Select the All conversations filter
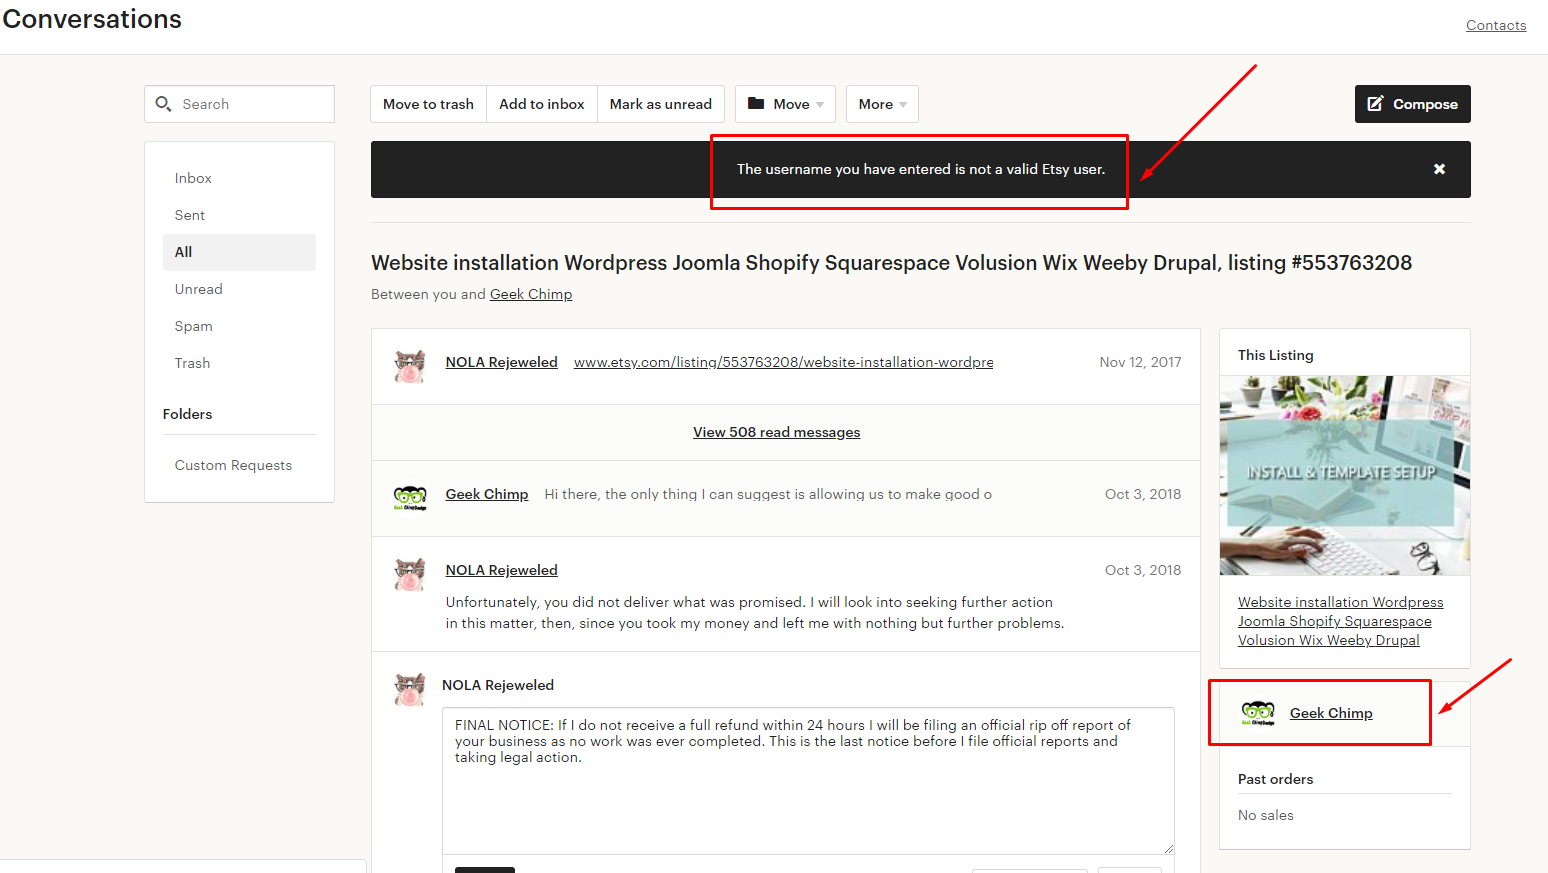 click(x=239, y=252)
